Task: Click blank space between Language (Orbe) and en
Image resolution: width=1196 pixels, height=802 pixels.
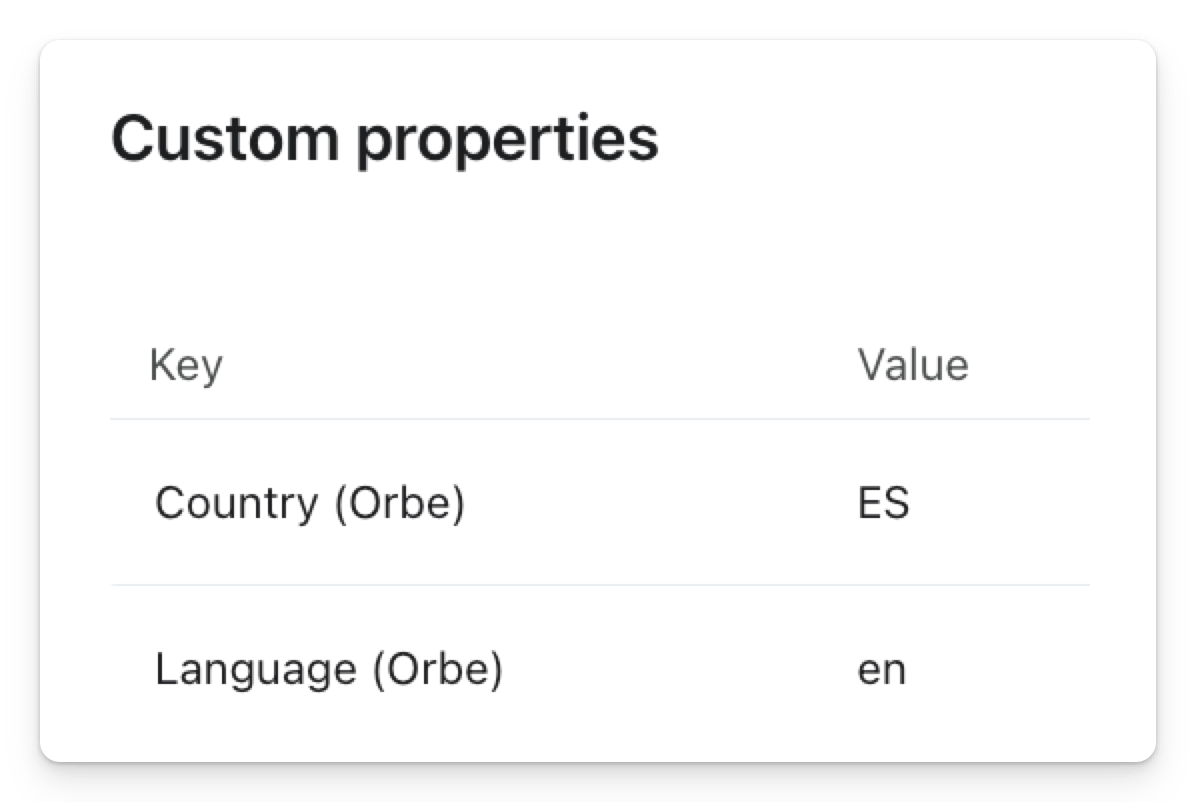Action: click(680, 669)
